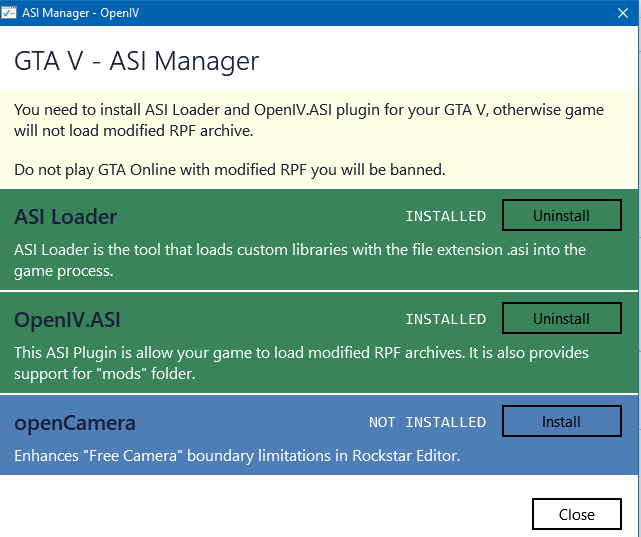Click the GTA V - ASI Manager heading

tap(137, 61)
